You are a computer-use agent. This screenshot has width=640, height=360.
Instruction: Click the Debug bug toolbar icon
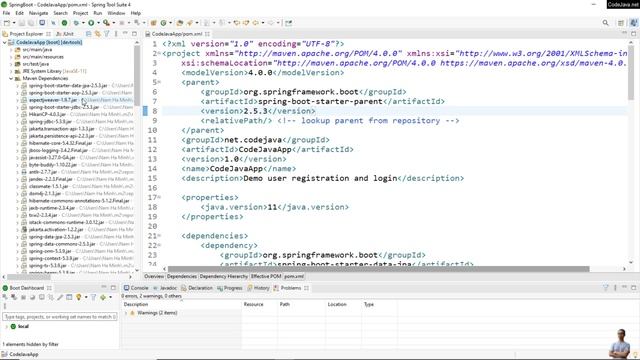(76, 23)
